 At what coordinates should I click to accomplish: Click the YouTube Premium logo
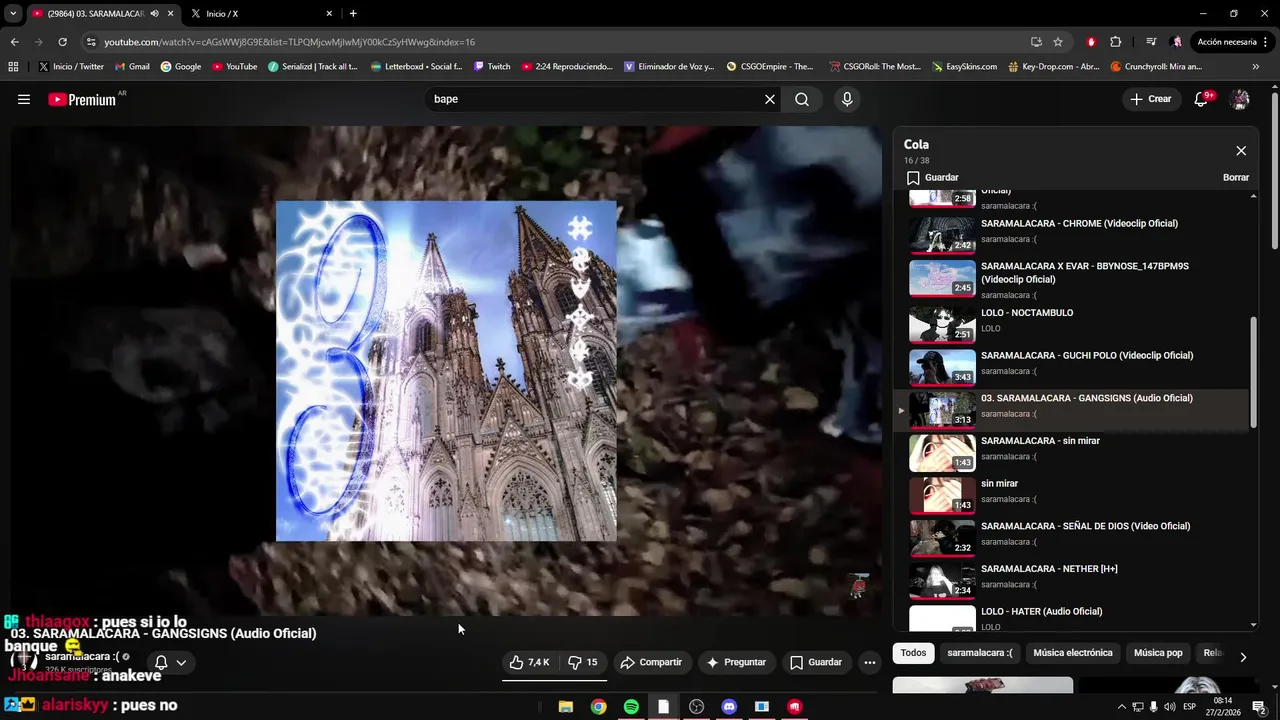(x=82, y=99)
